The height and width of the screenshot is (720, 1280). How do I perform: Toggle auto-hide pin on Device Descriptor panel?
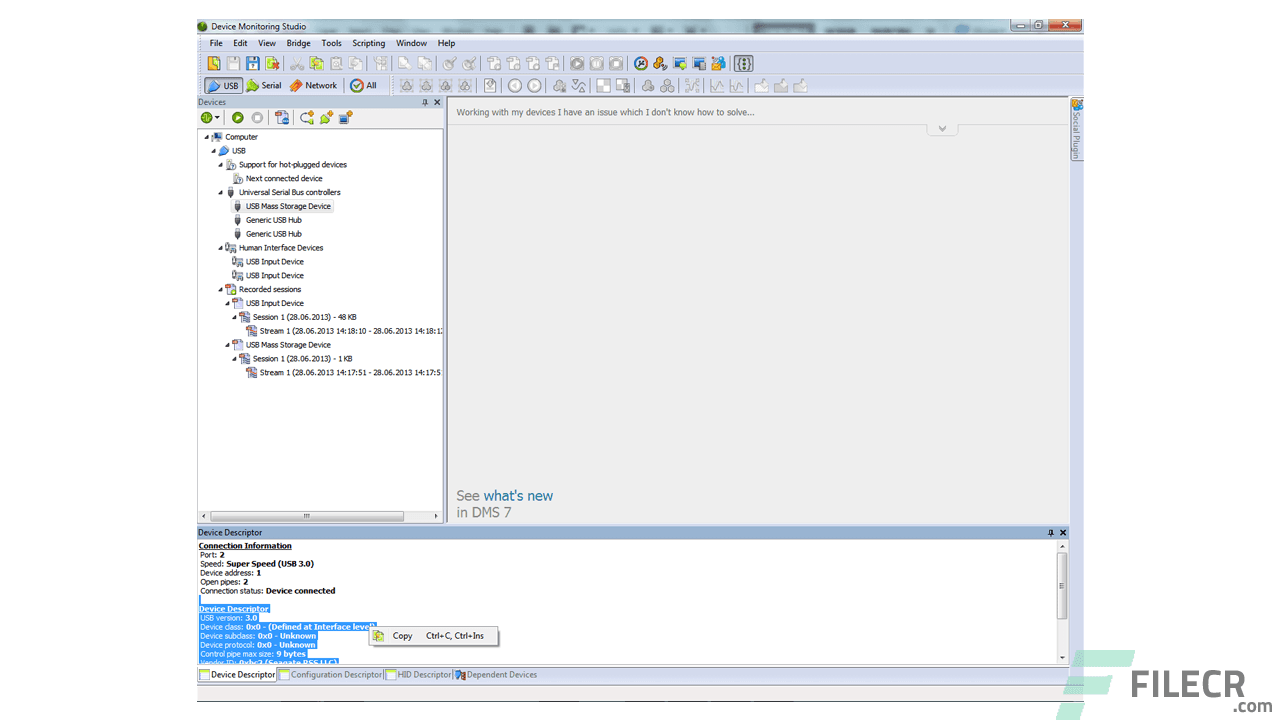pos(1053,532)
